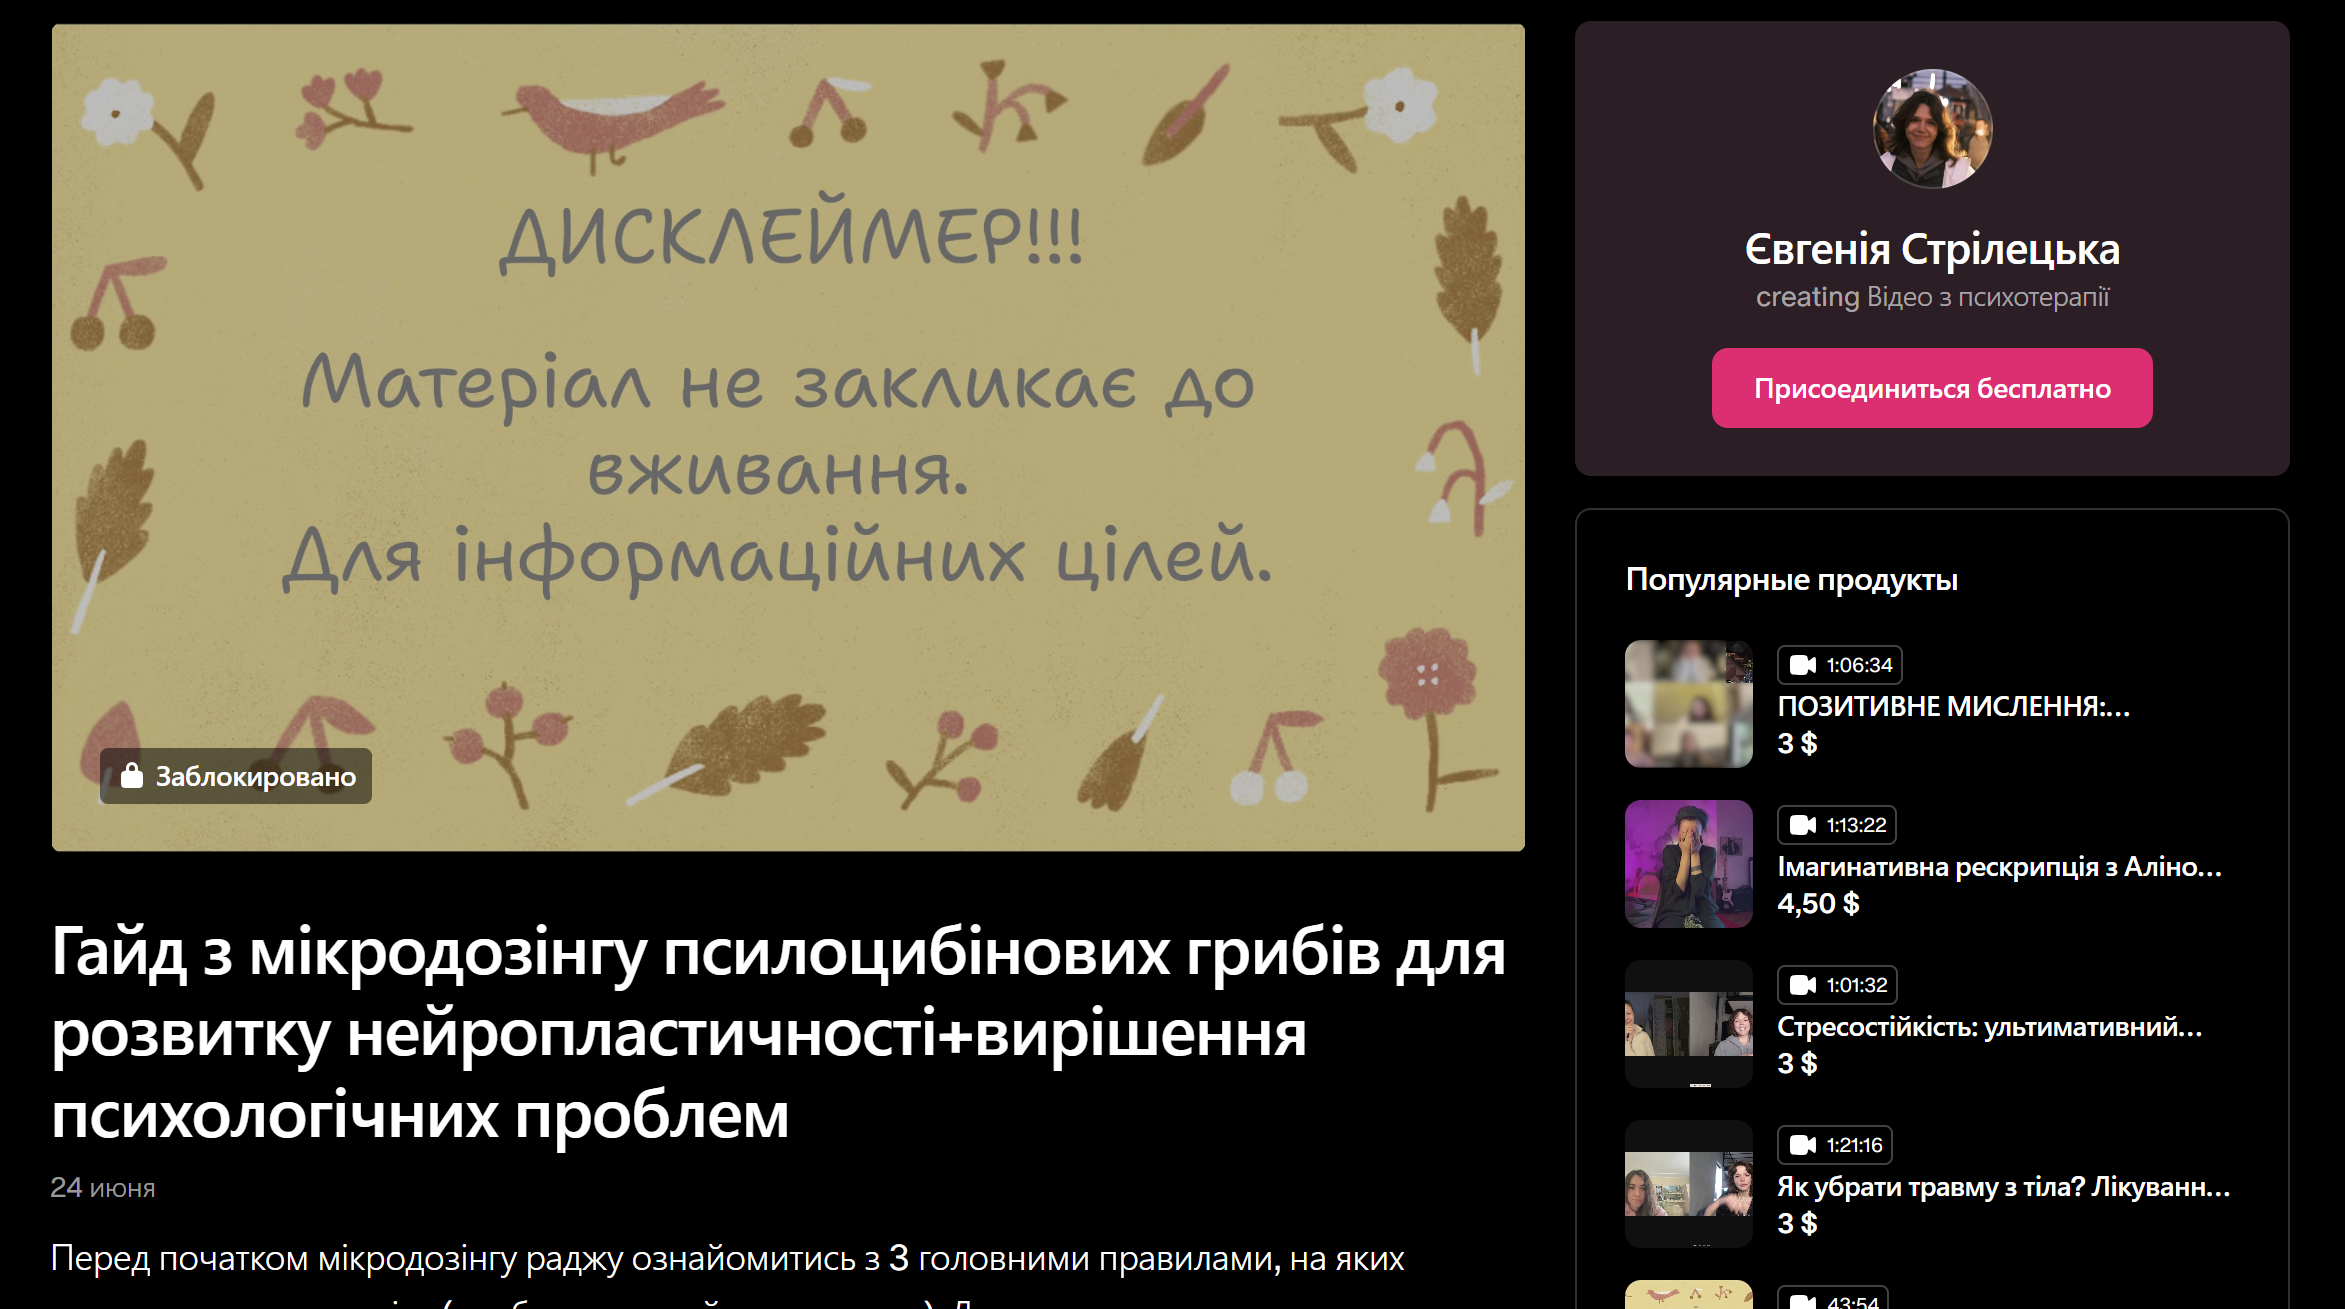The image size is (2345, 1309).
Task: Click Як убрати травму video thumbnail
Action: (x=1688, y=1184)
